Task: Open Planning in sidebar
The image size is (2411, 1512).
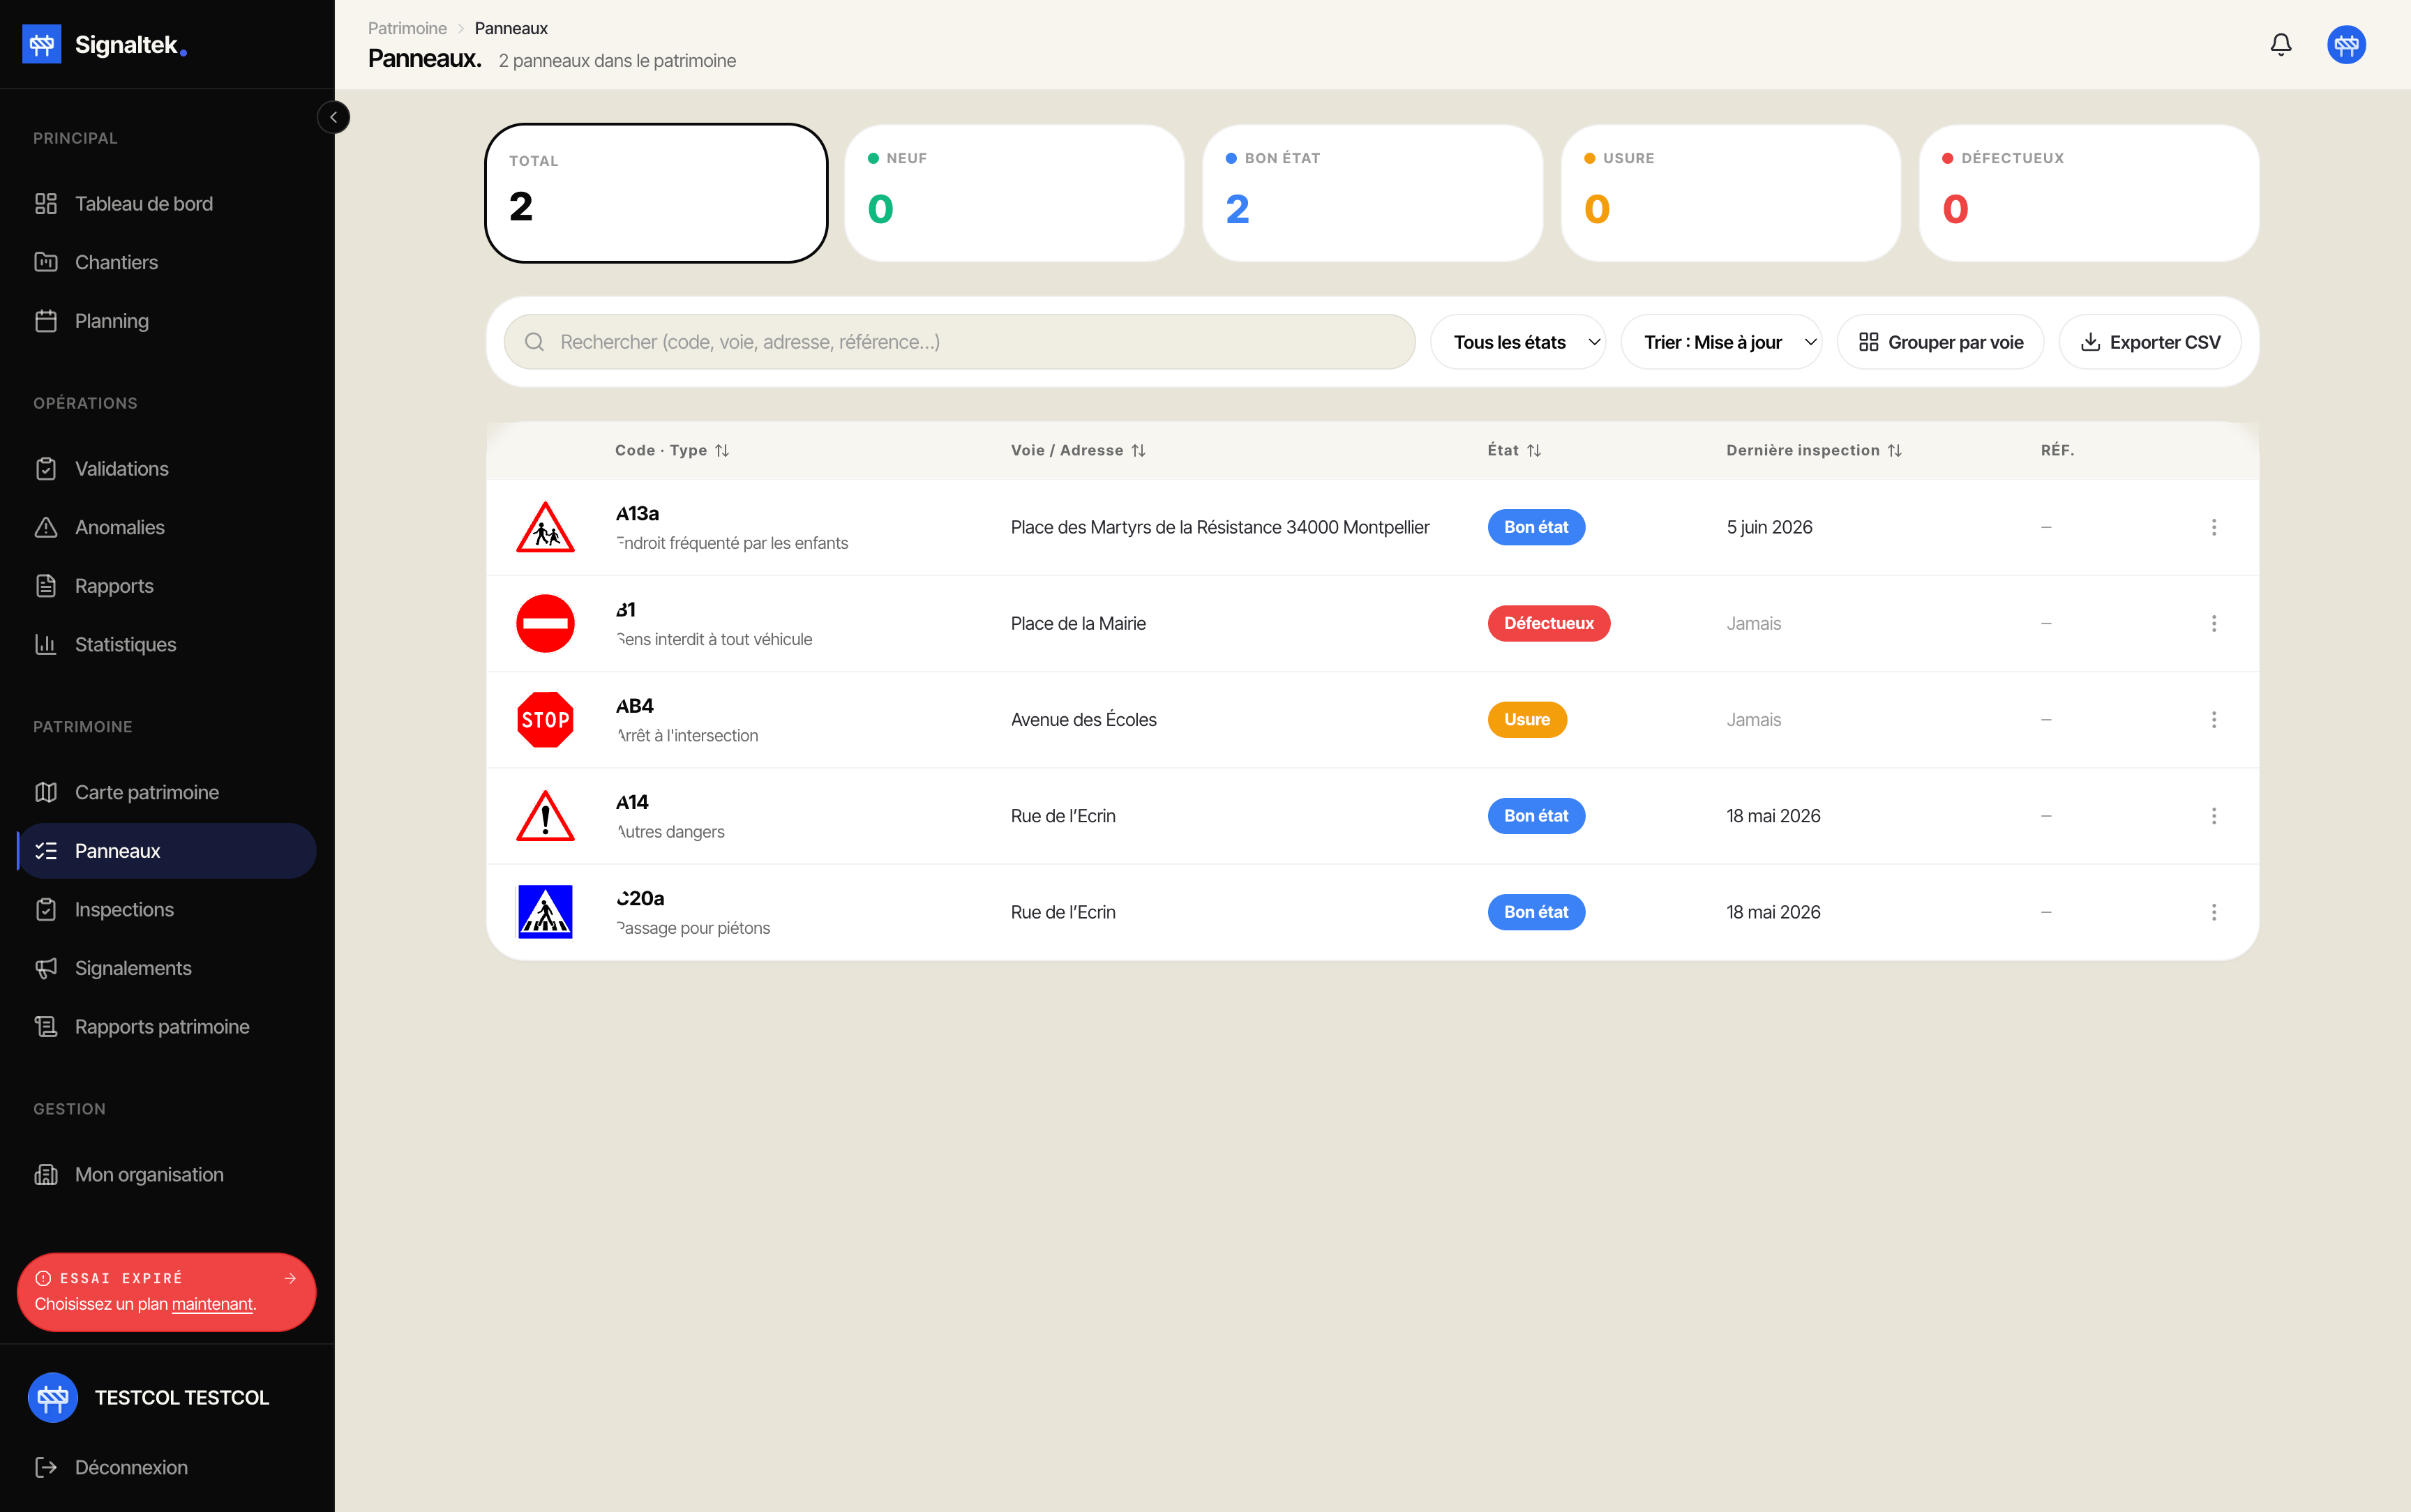Action: click(167, 321)
